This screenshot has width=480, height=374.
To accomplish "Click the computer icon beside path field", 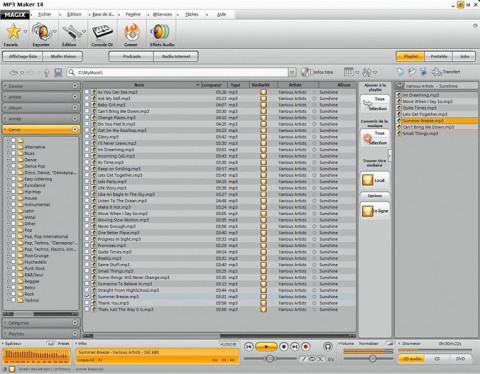I will pyautogui.click(x=58, y=72).
